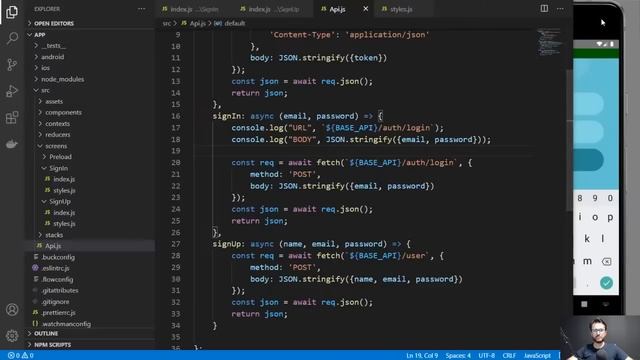This screenshot has height=360, width=640.
Task: Tap the backspace key on emulator keyboard
Action: (607, 261)
